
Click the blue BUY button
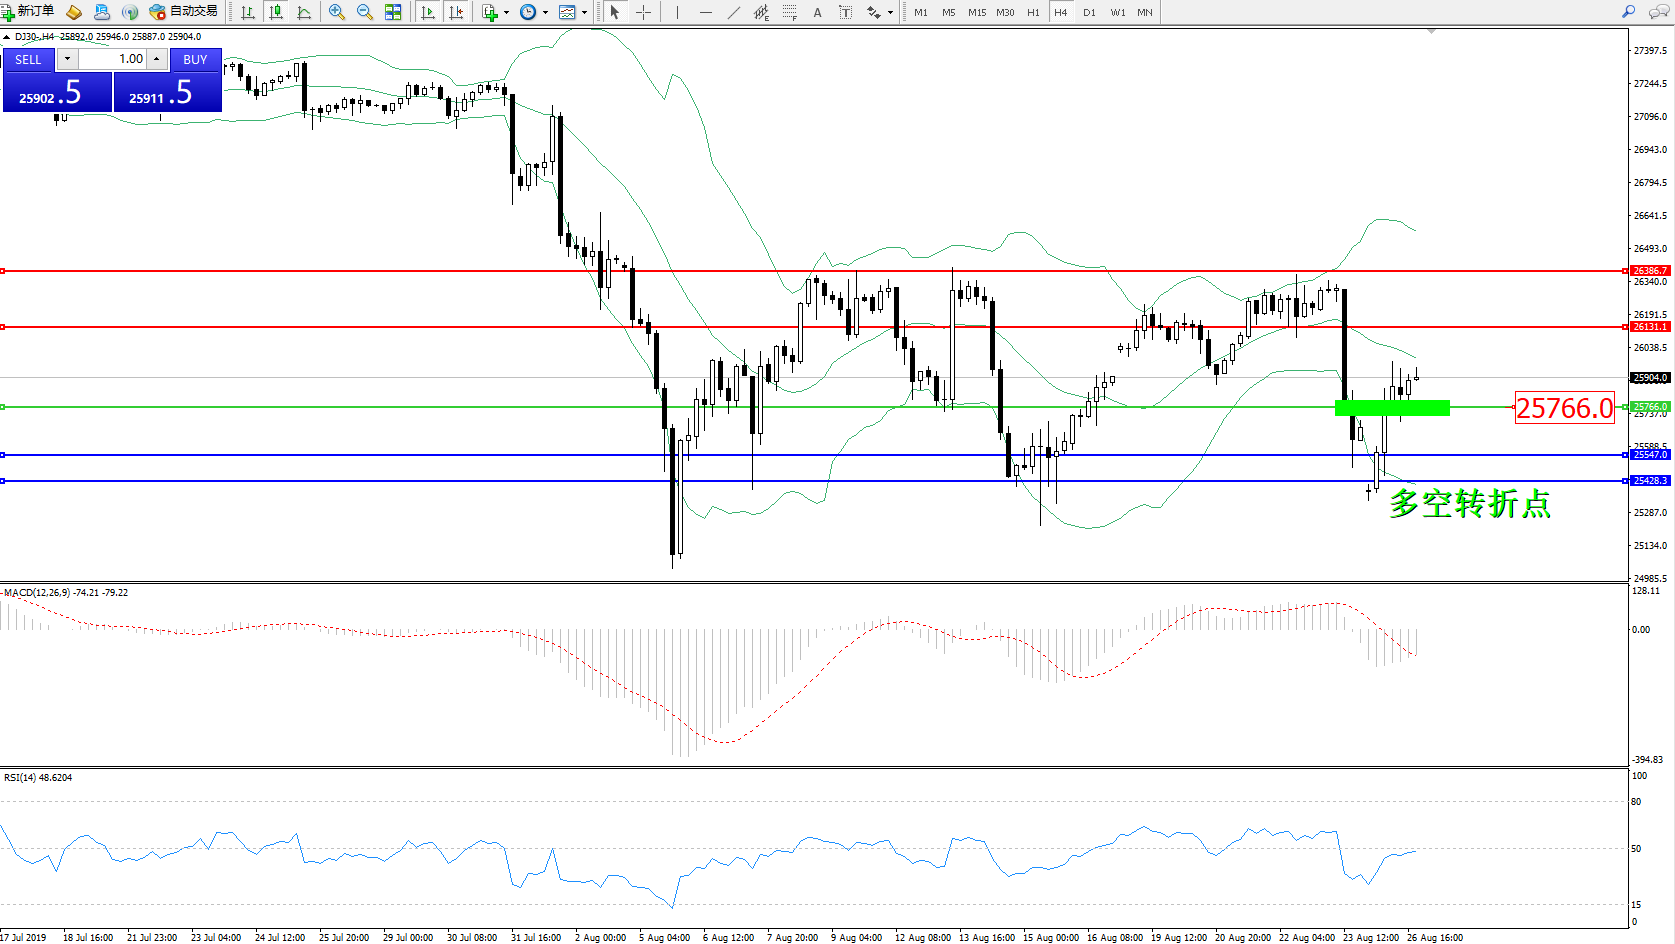point(195,60)
